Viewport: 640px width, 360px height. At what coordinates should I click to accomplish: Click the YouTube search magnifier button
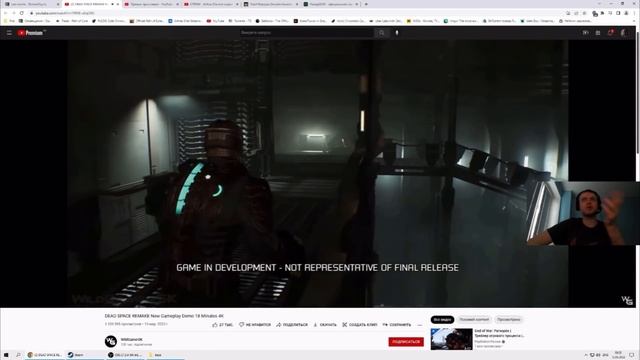click(382, 33)
